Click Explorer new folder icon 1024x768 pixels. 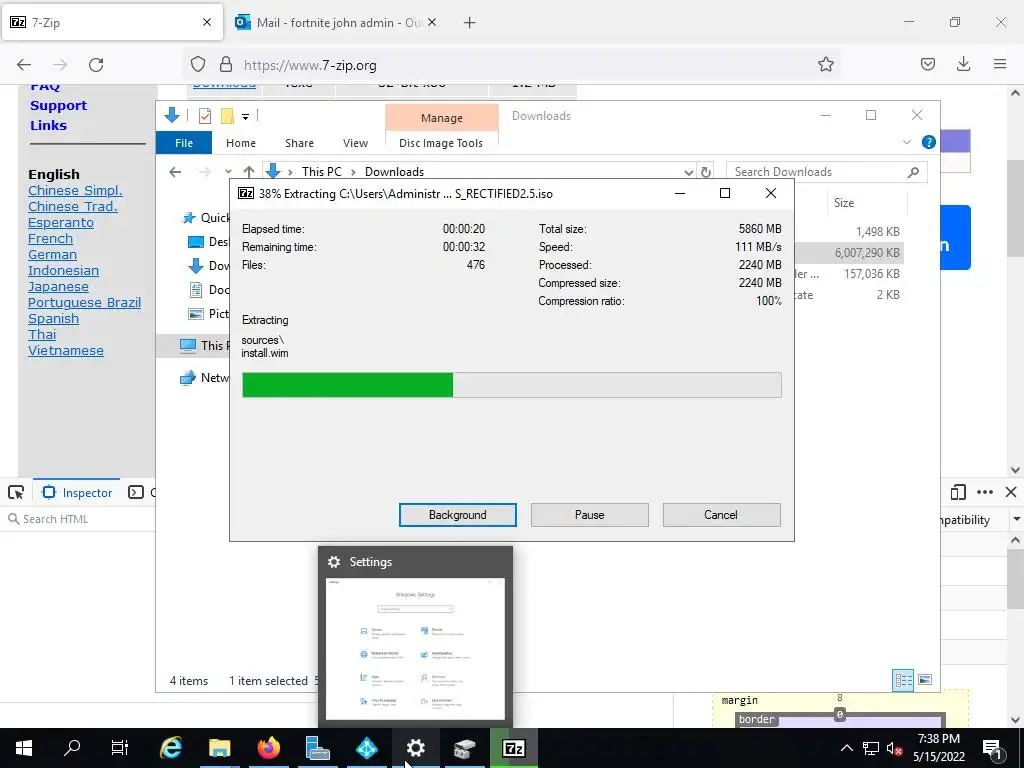[x=227, y=116]
